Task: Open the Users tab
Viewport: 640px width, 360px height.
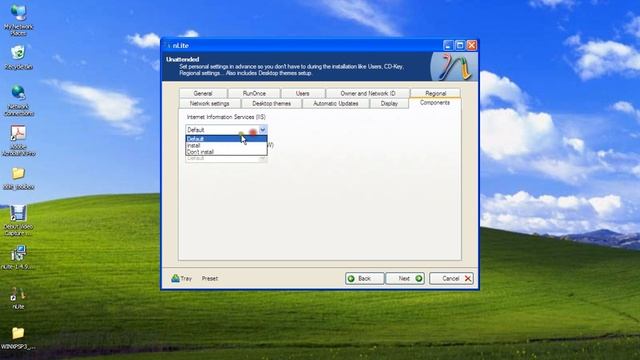Action: [302, 93]
